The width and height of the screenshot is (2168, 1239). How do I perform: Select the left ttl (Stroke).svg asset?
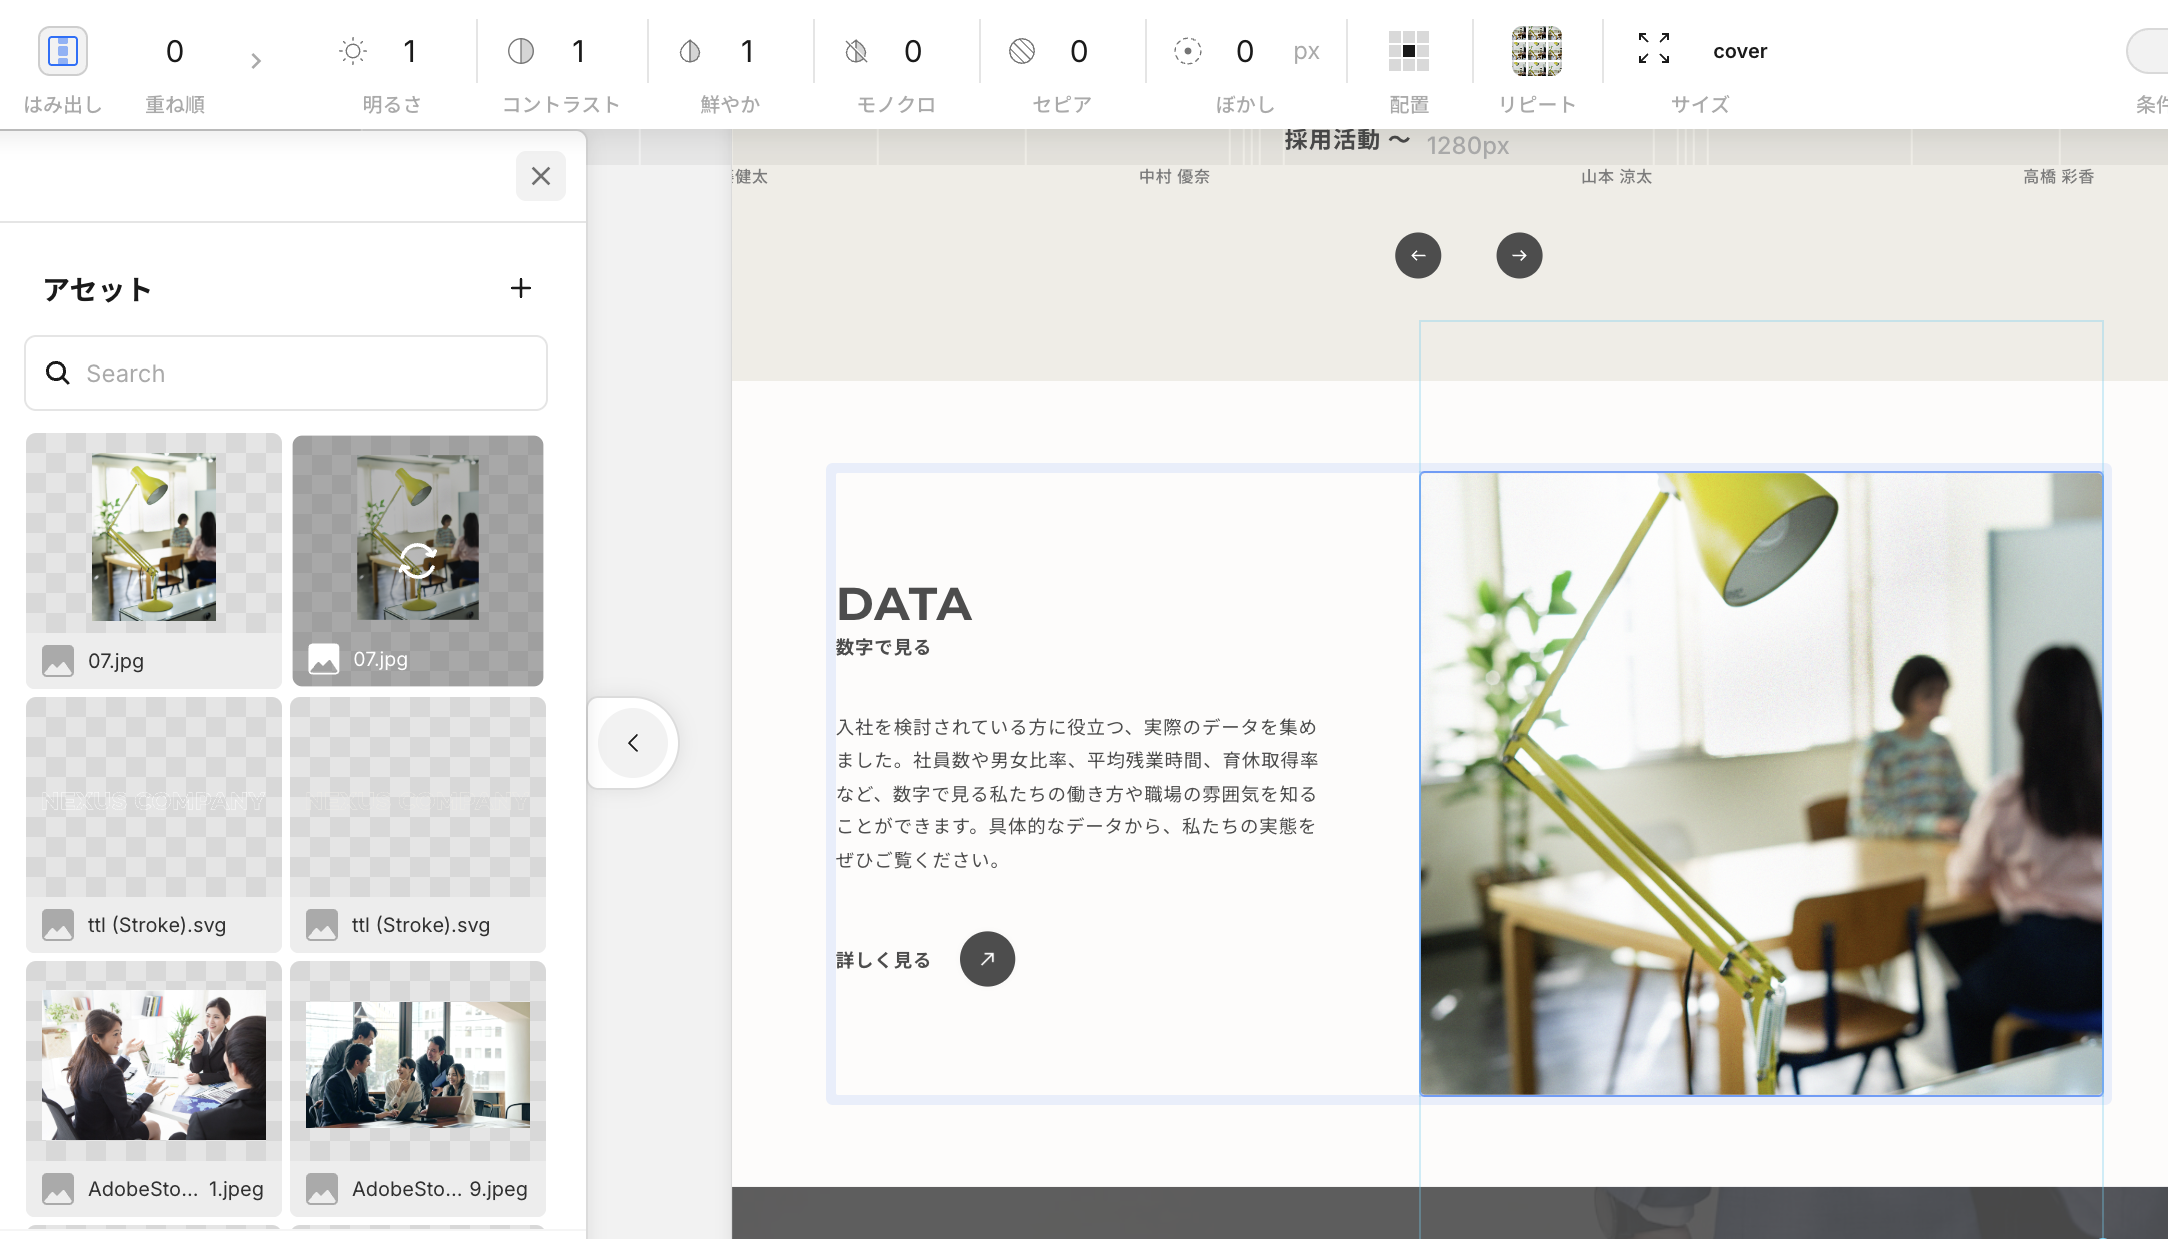(x=154, y=824)
